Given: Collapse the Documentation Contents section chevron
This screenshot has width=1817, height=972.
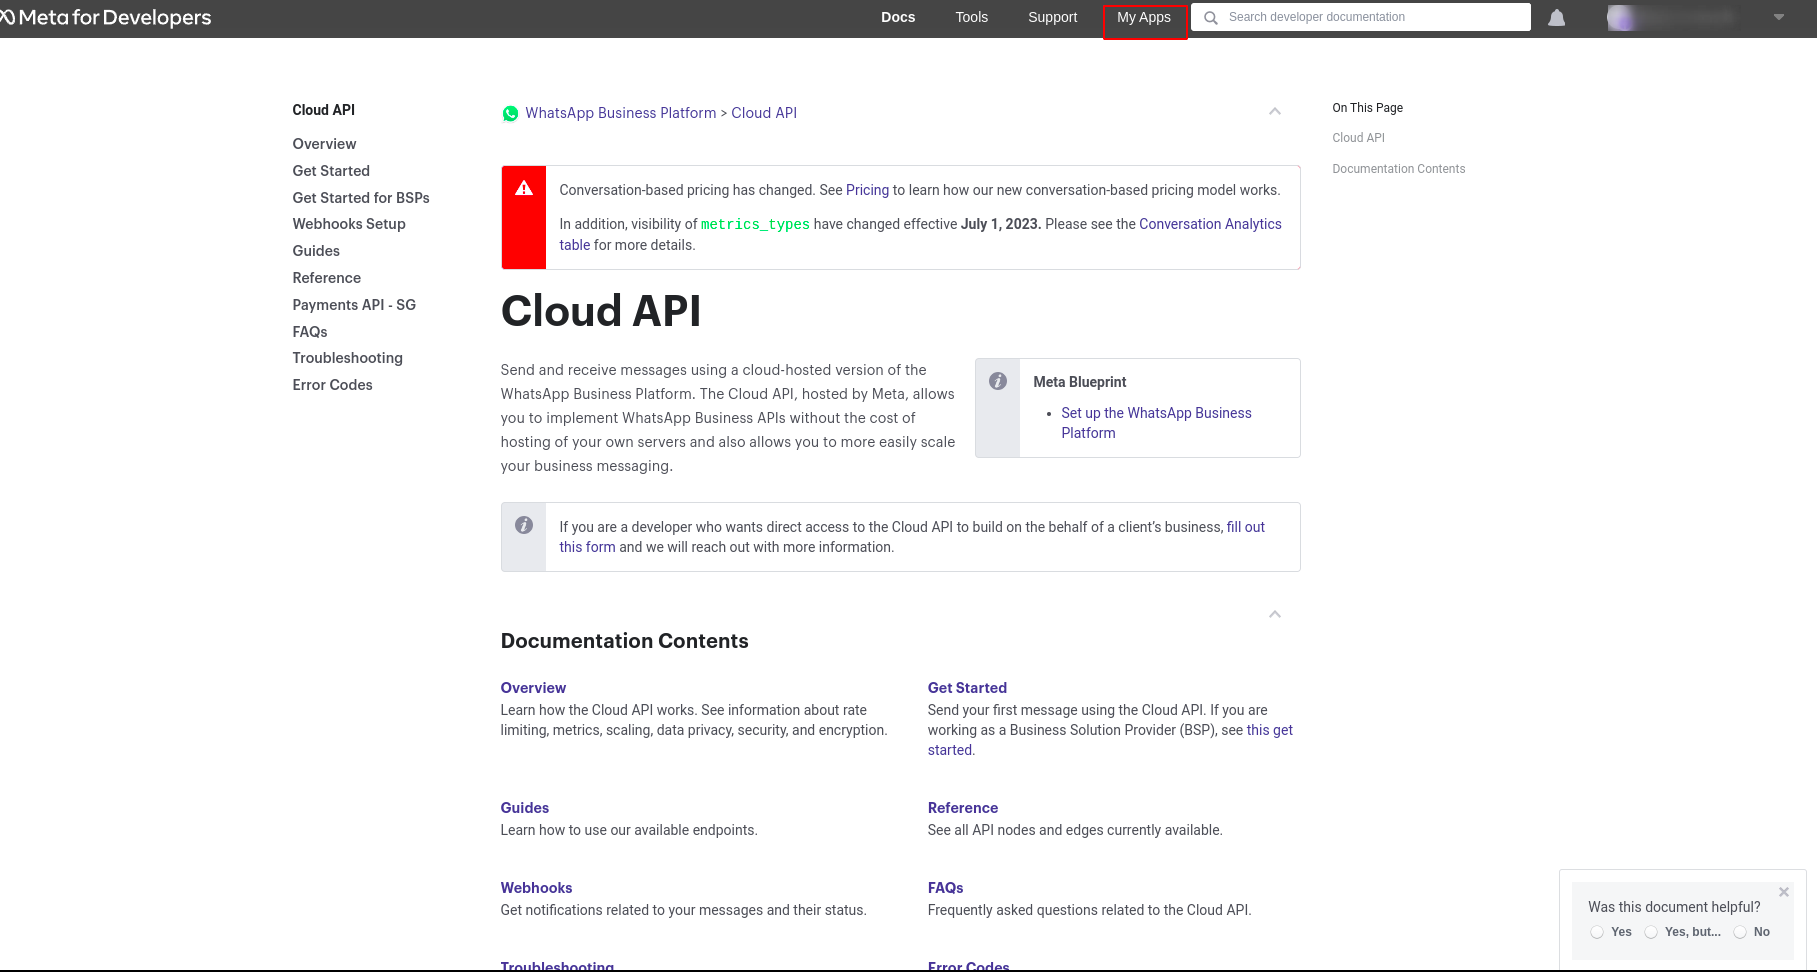Looking at the screenshot, I should 1274,614.
